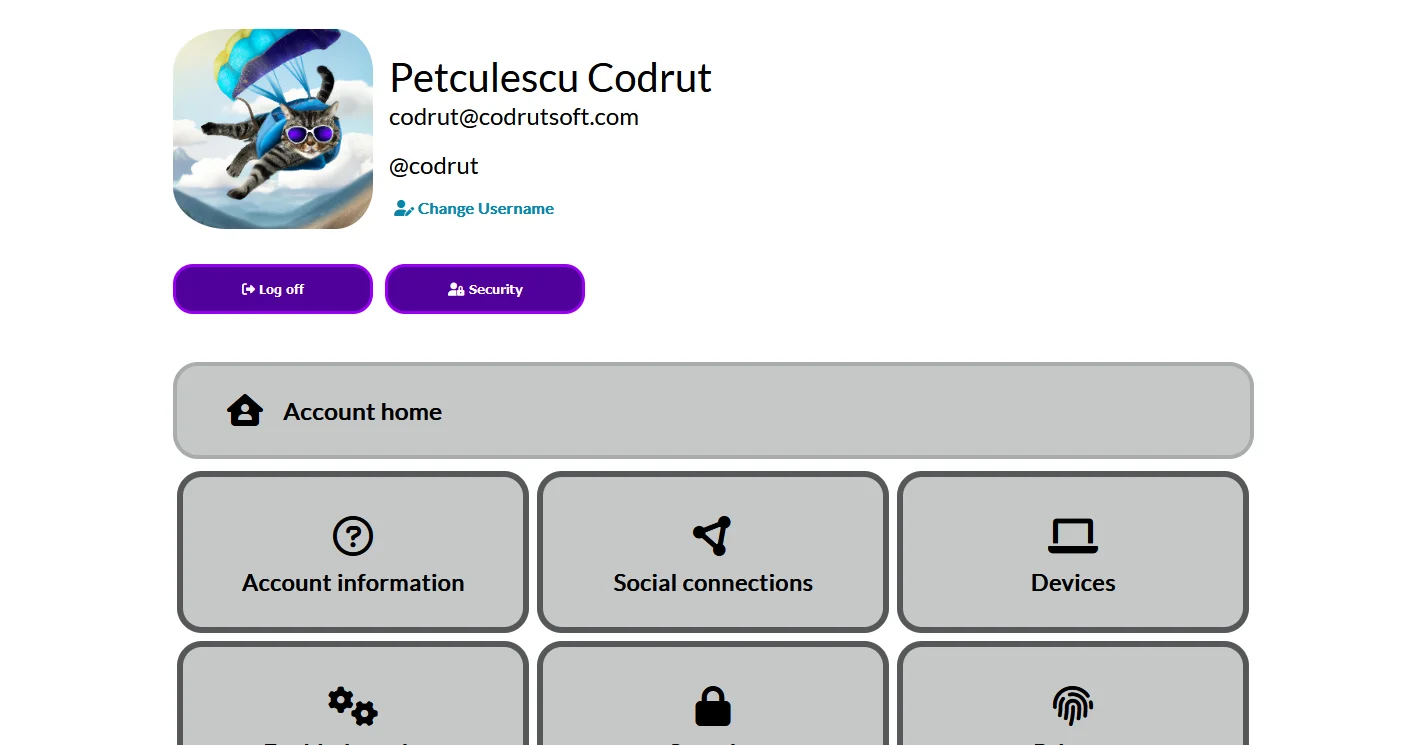Click the user-lock icon in Security button

pyautogui.click(x=456, y=289)
